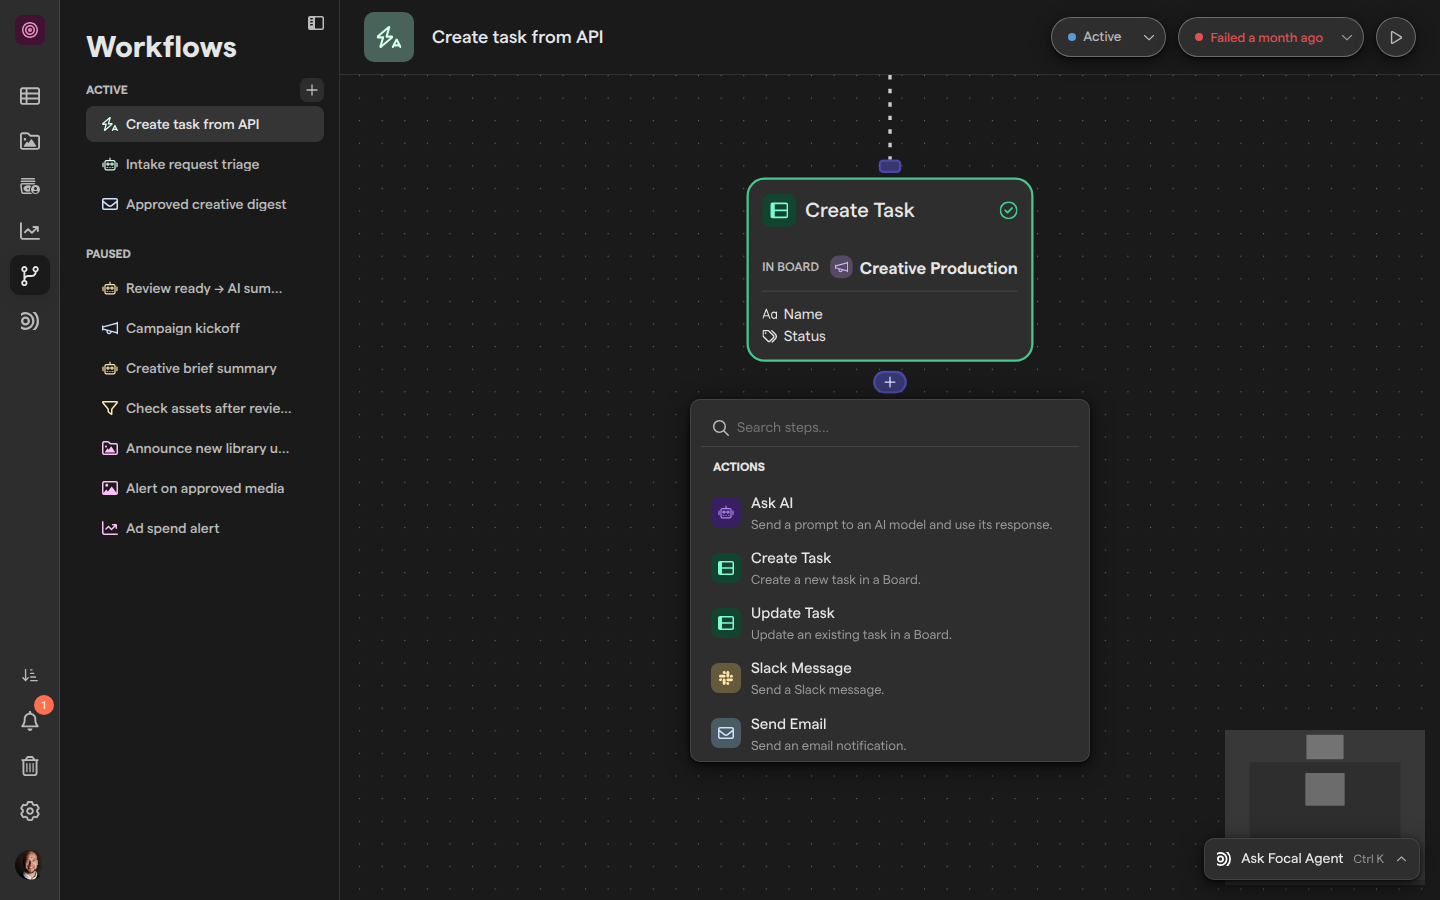Image resolution: width=1440 pixels, height=900 pixels.
Task: Click the Ask Focal Agent button
Action: [1312, 859]
